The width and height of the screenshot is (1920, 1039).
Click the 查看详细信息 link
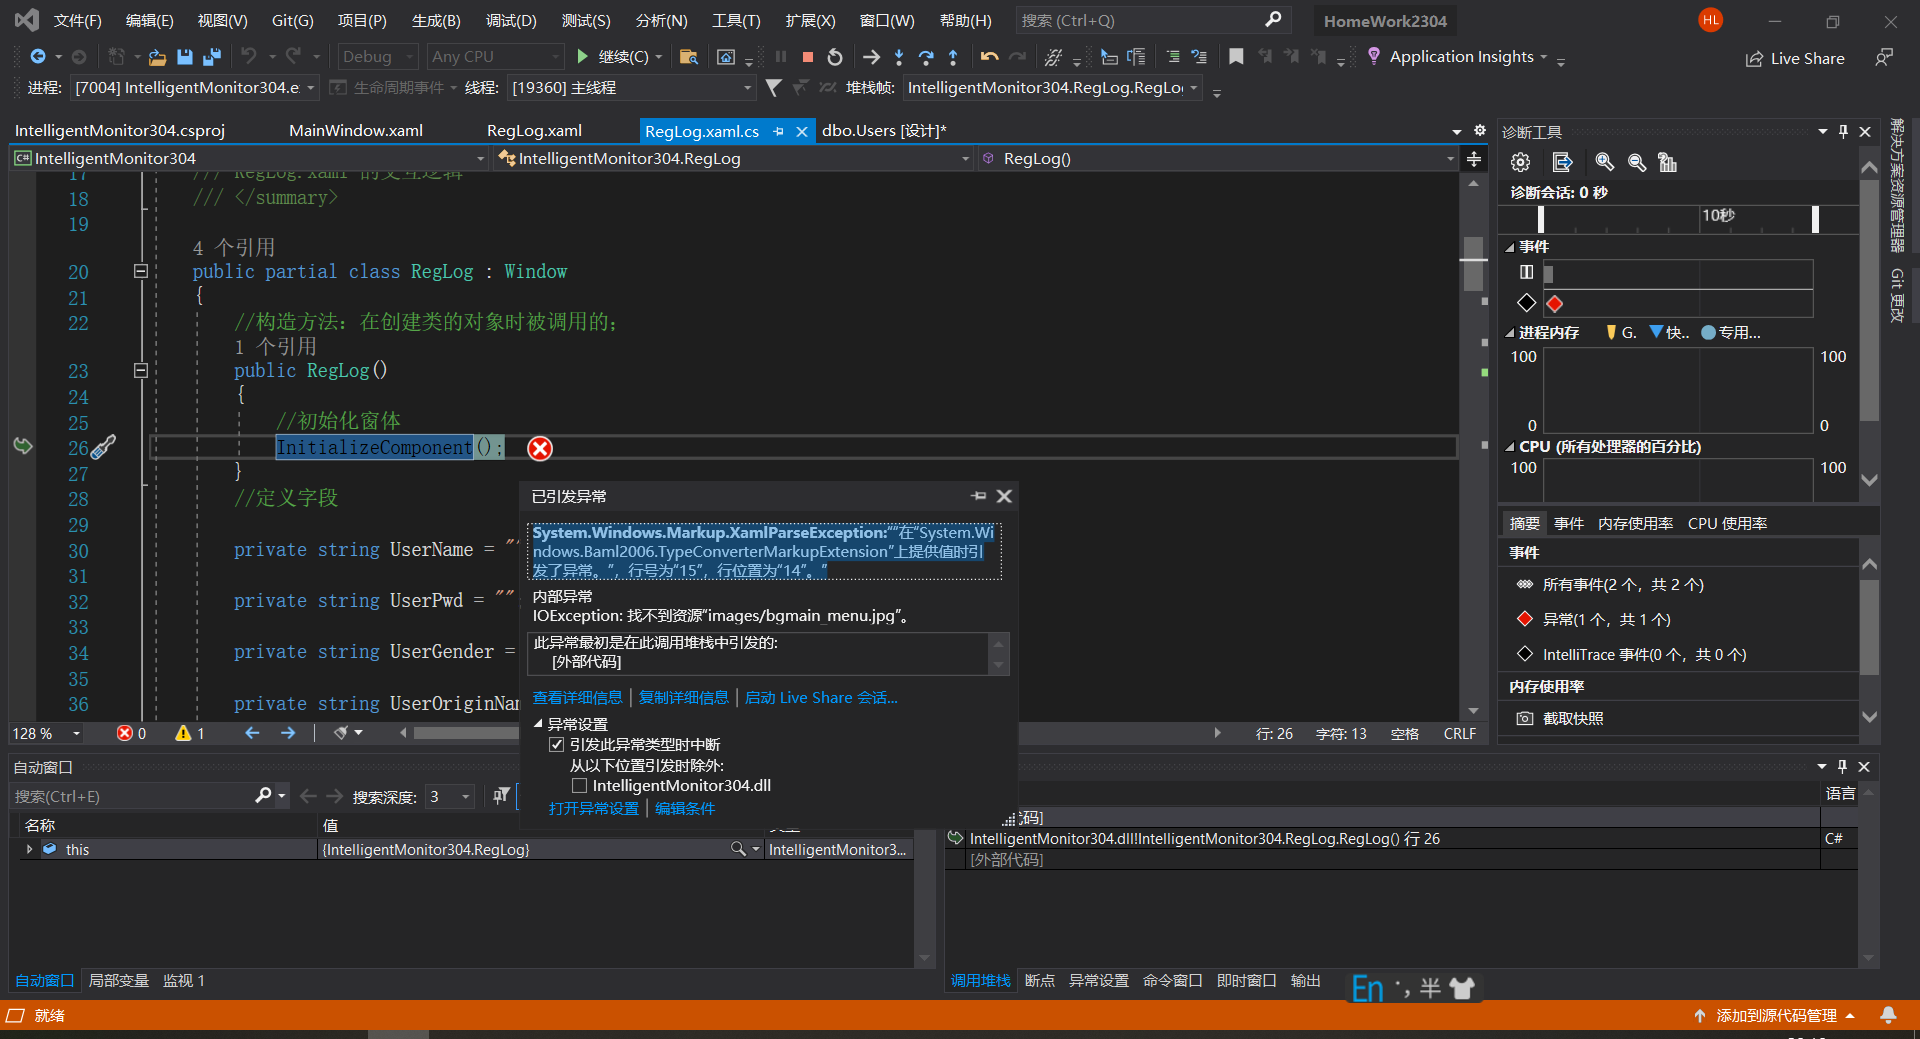577,698
